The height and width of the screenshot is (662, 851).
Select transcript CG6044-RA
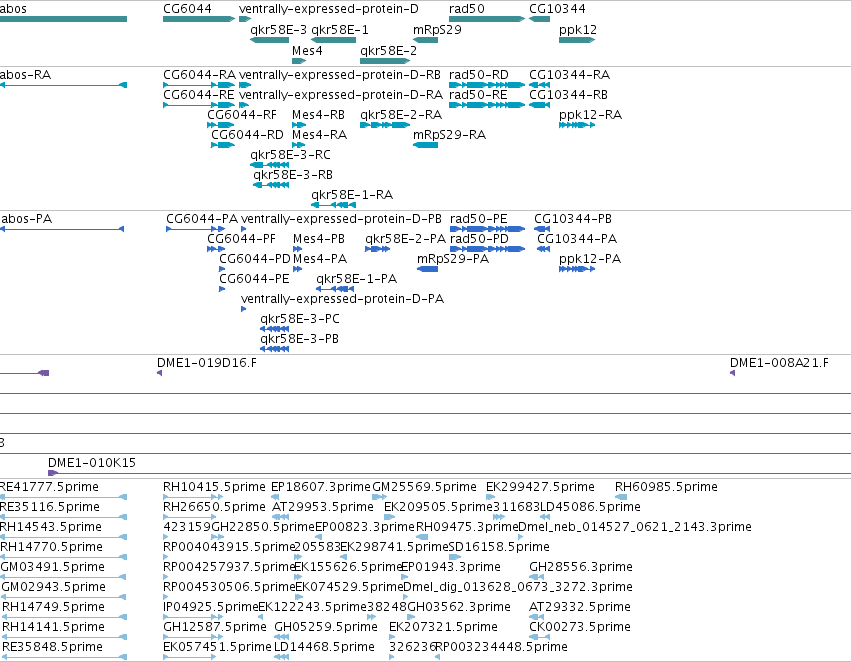tap(199, 85)
